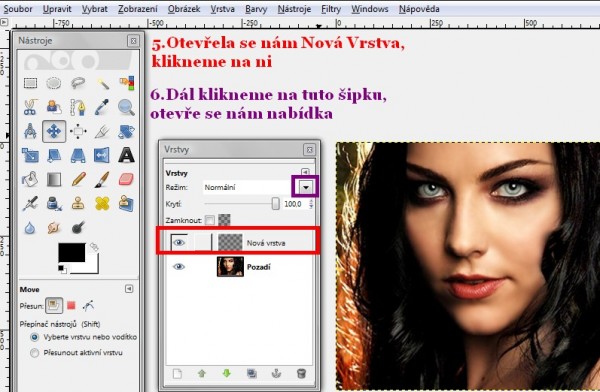Anchor the floating layer

point(276,374)
